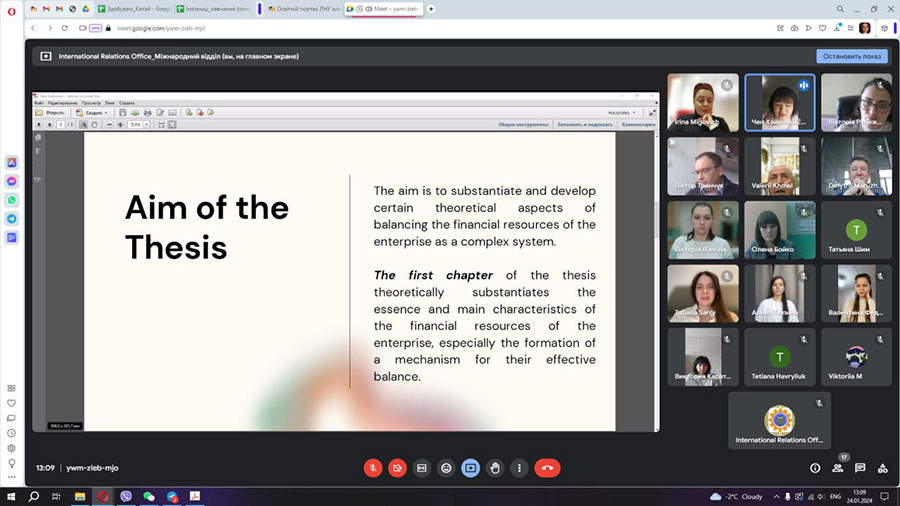
Task: Add page to bookmarks heart icon
Action: click(823, 28)
